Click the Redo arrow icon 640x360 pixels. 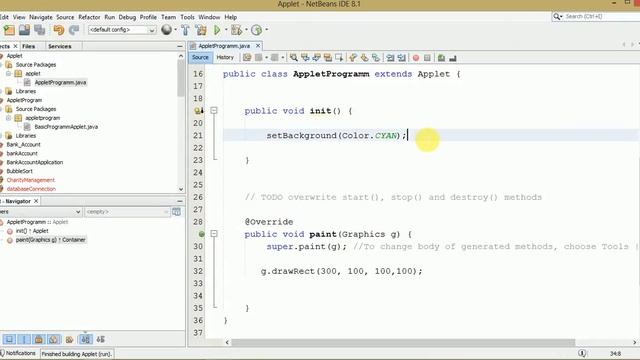coord(74,30)
